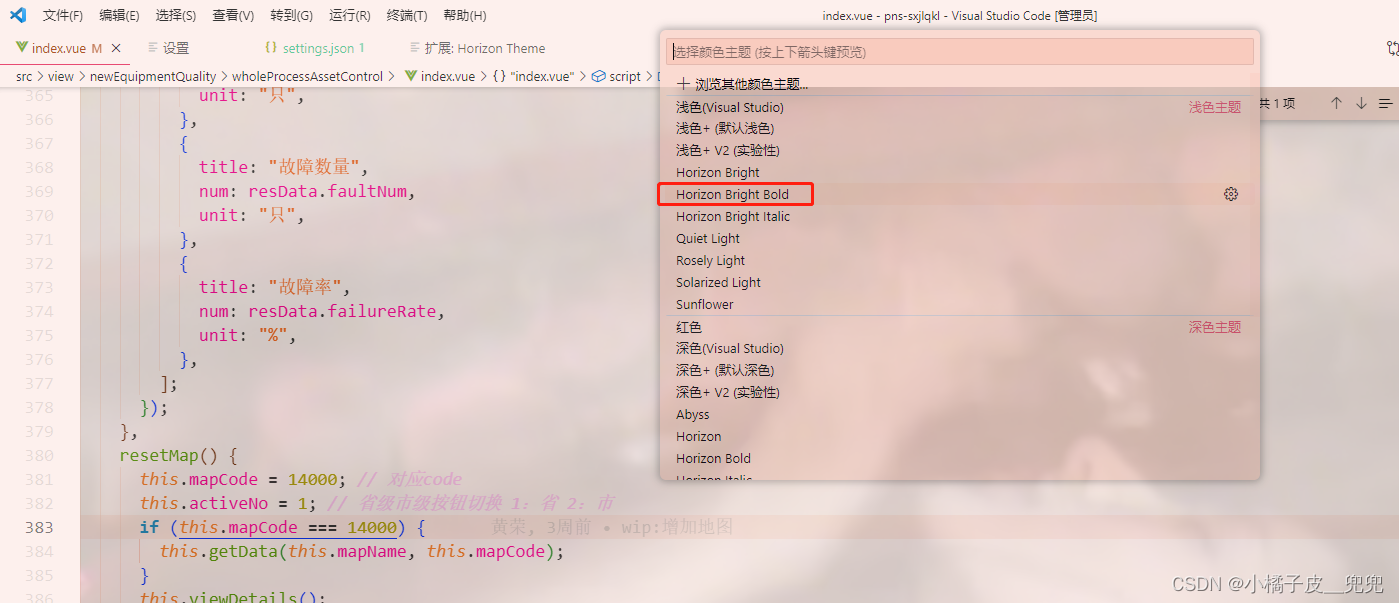Viewport: 1399px width, 603px height.
Task: Click the VS Code logo icon
Action: 17,15
